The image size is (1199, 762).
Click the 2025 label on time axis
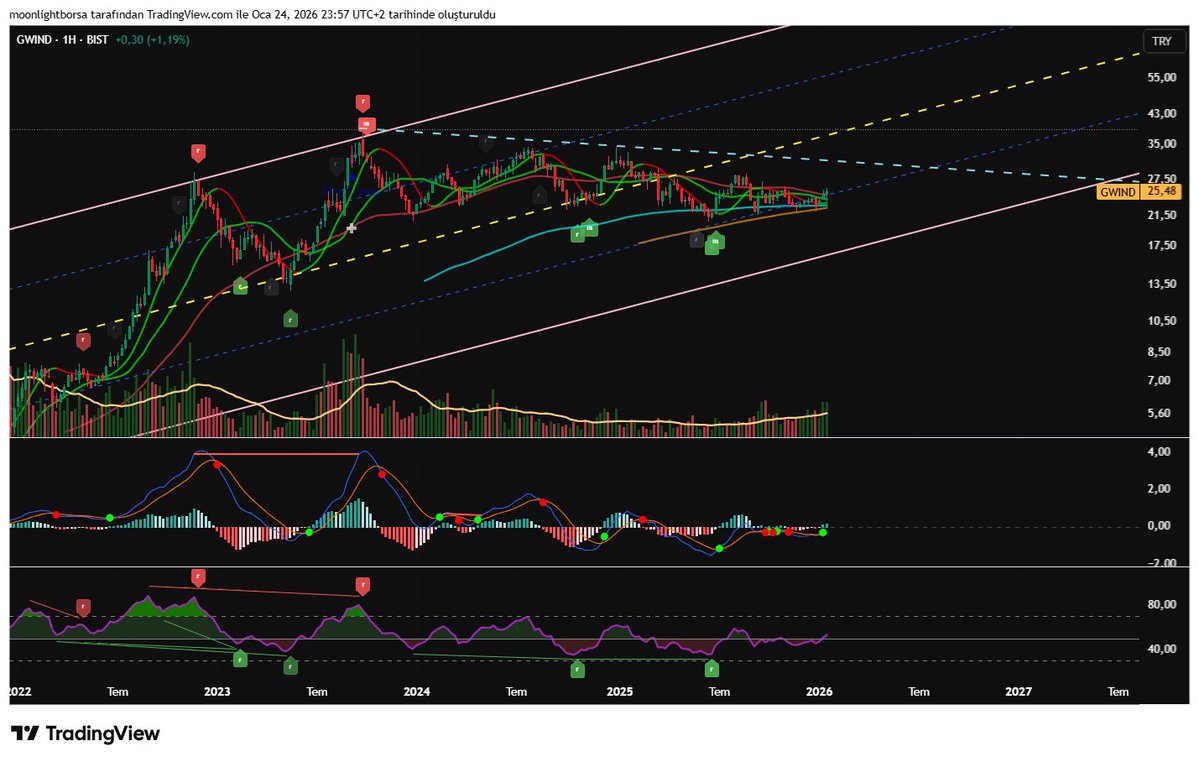[619, 692]
